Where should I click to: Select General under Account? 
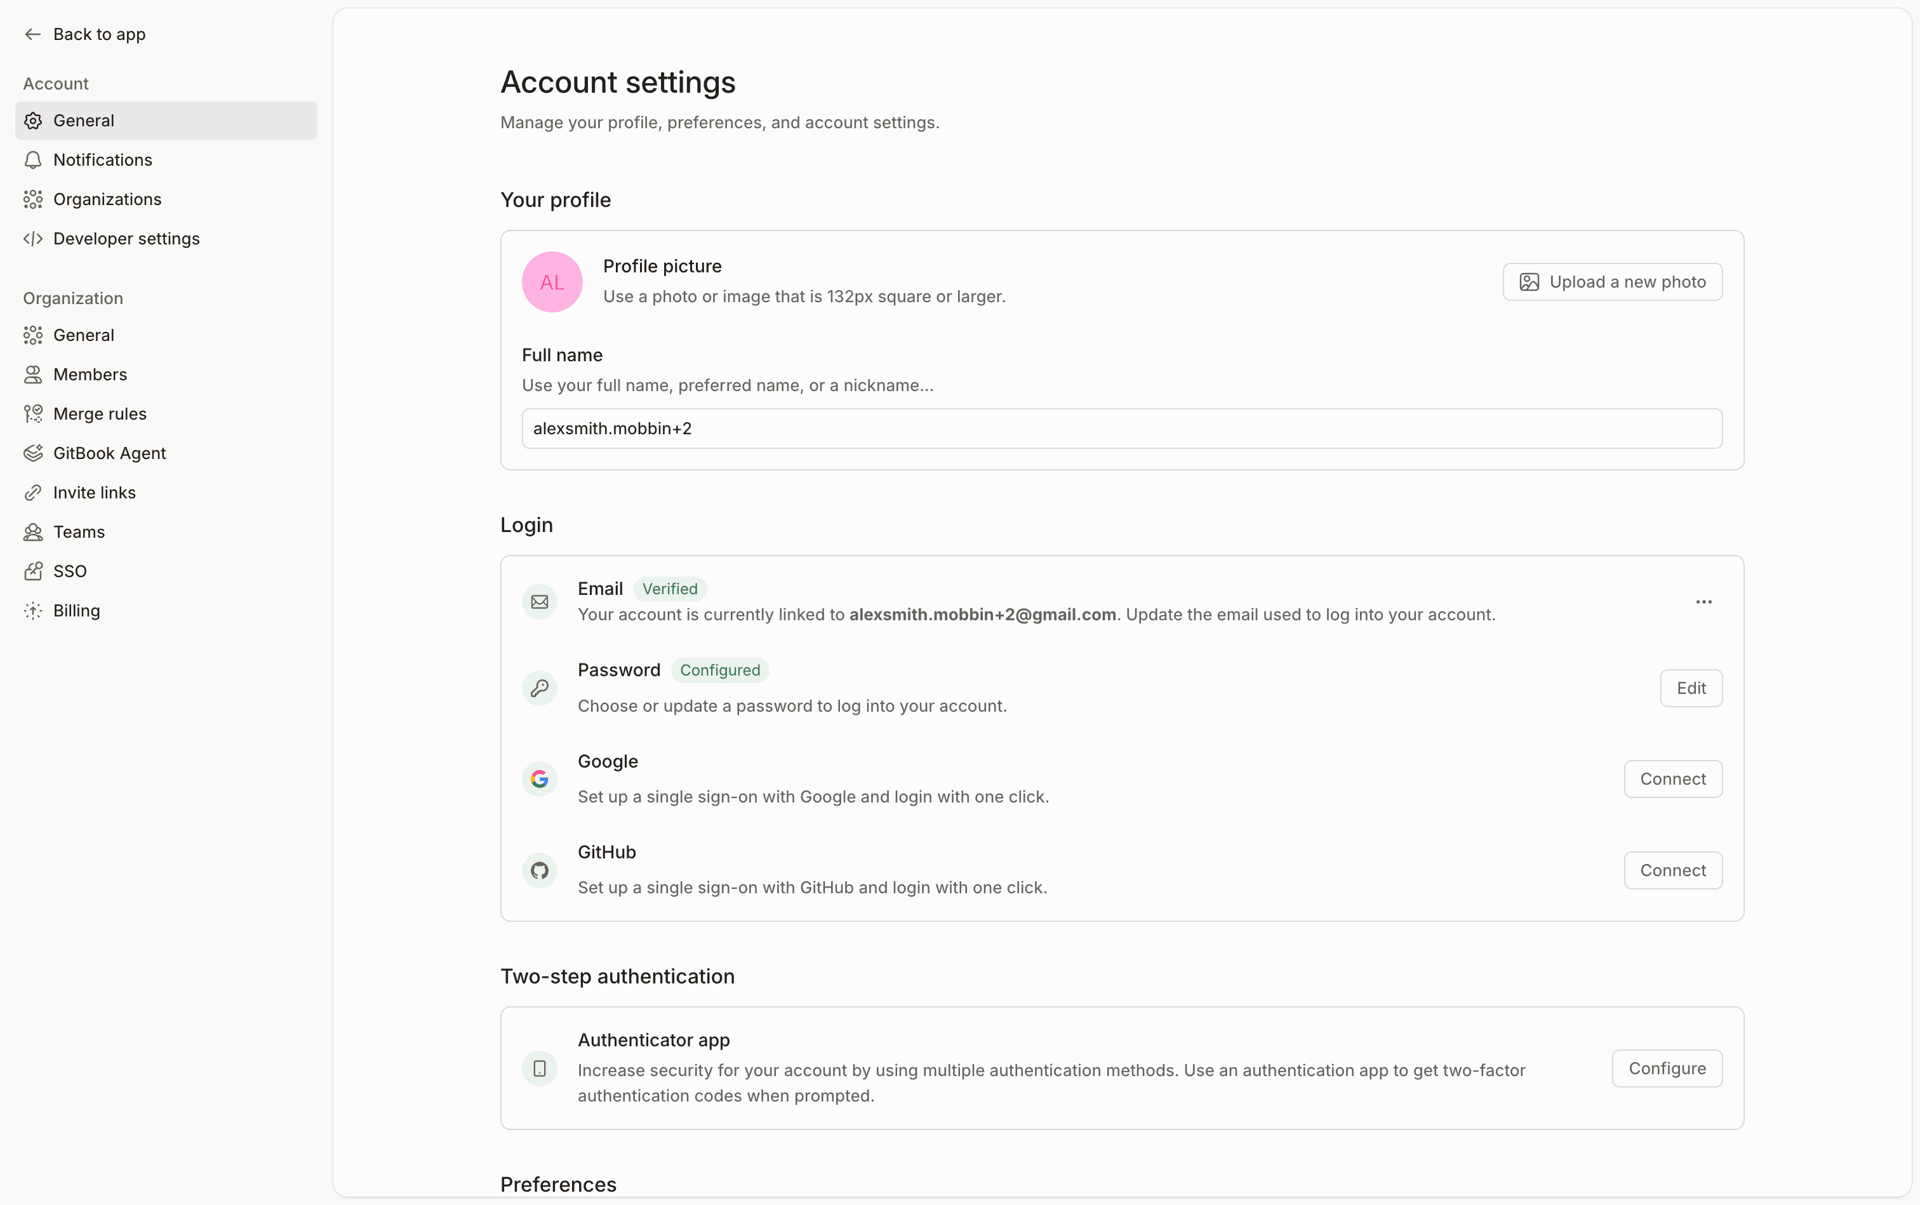[x=166, y=121]
